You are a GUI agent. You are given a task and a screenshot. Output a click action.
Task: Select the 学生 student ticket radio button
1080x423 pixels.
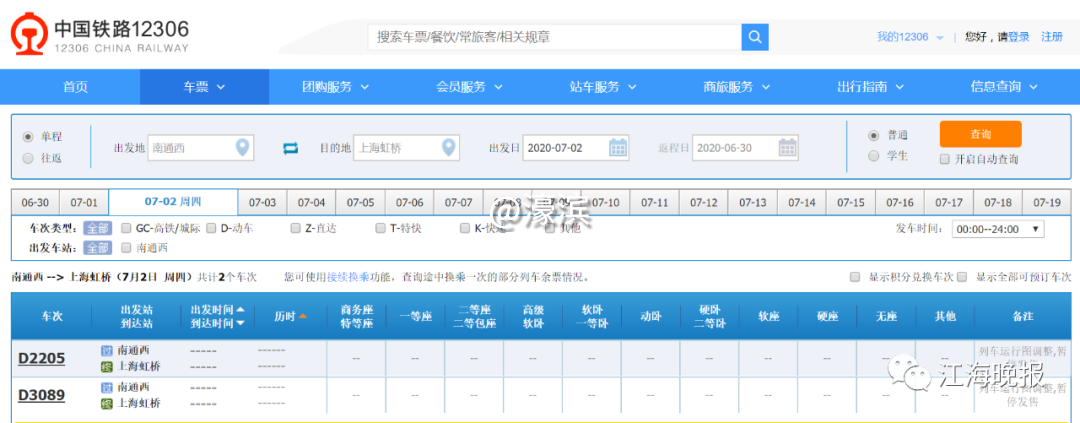(874, 156)
